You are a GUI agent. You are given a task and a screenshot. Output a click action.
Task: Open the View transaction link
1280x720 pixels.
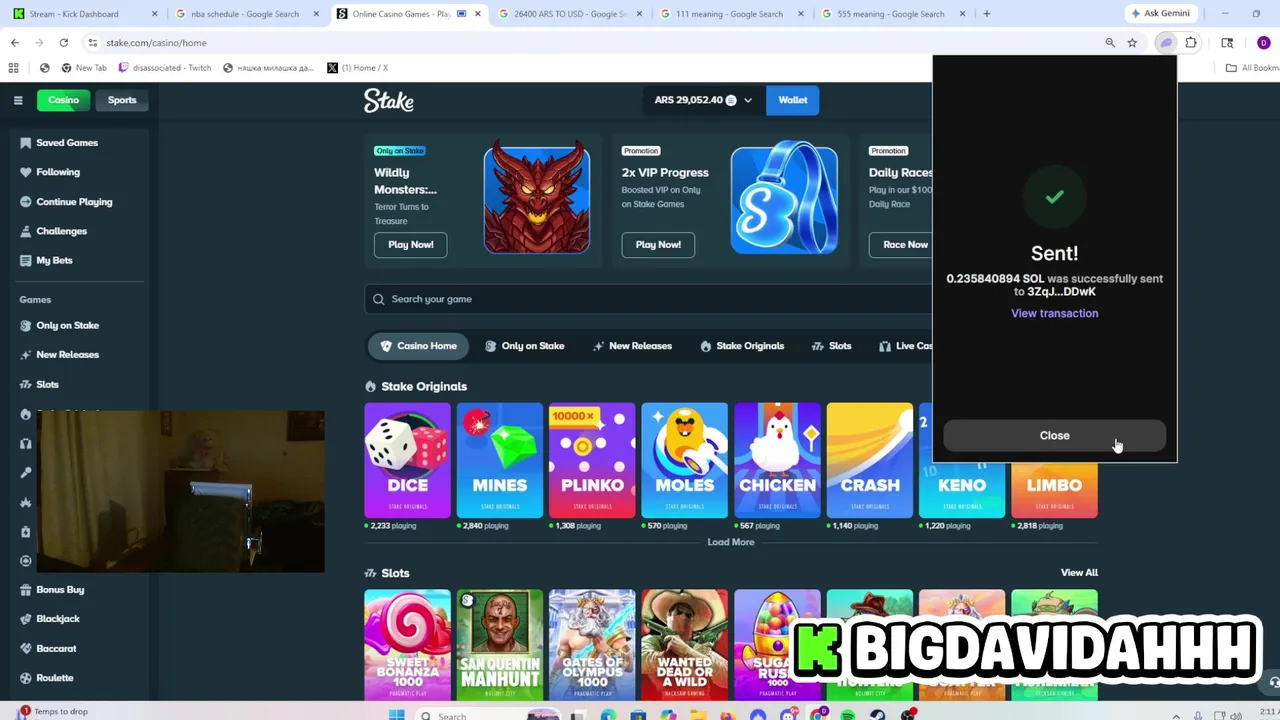click(1054, 313)
